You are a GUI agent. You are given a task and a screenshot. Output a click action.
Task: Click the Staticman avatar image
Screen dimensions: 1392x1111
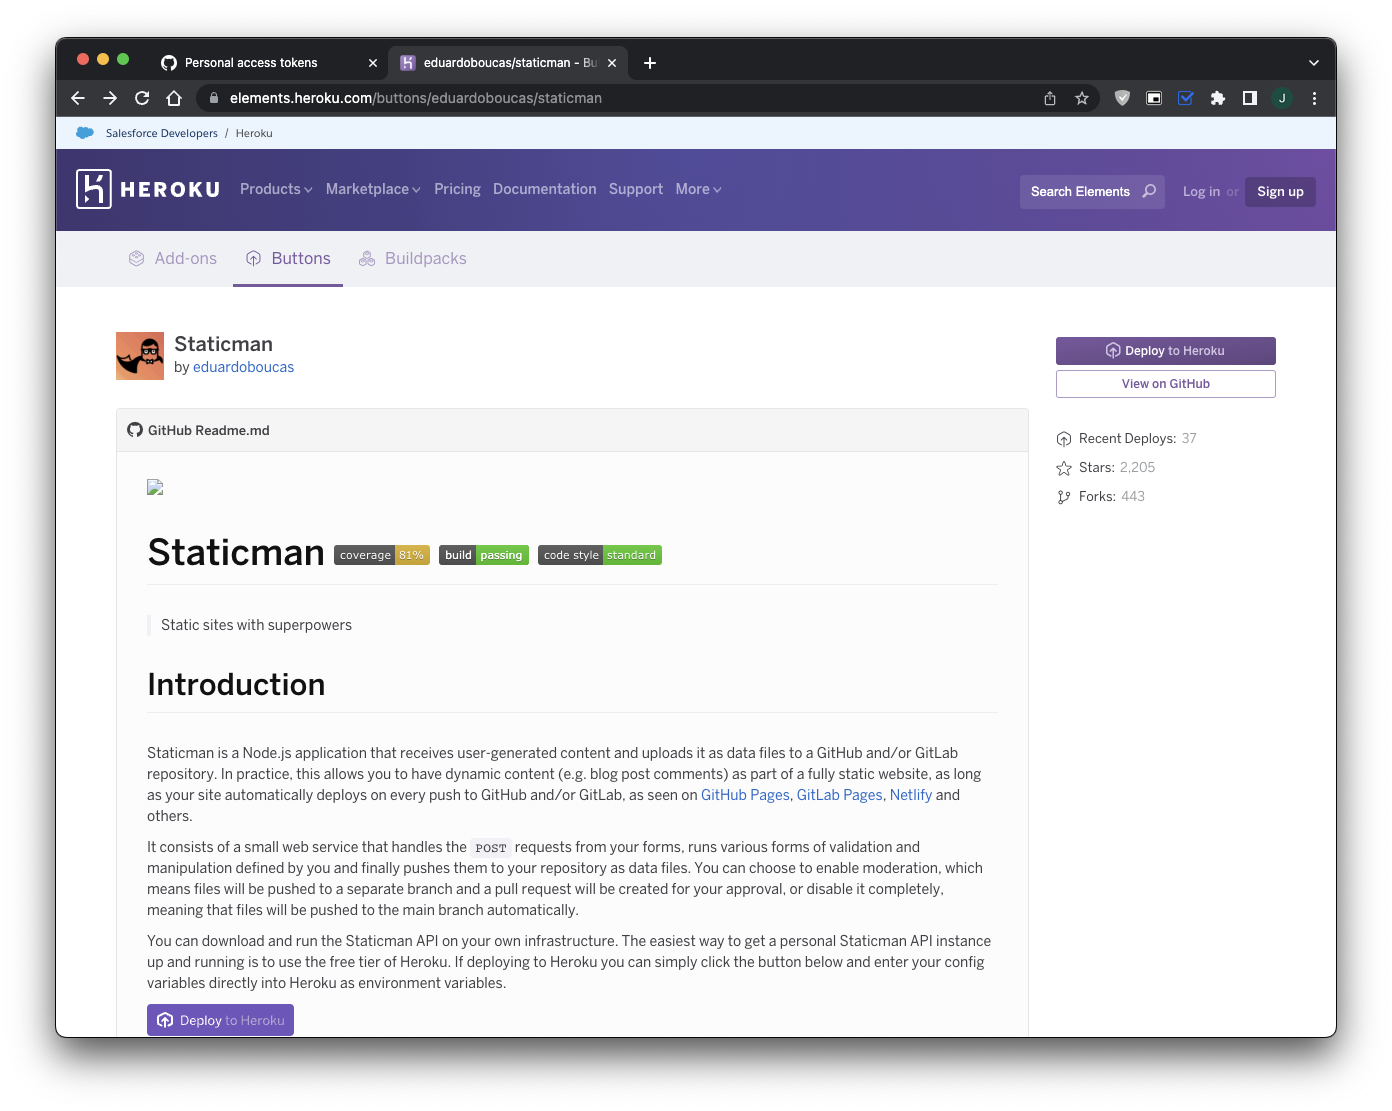140,356
